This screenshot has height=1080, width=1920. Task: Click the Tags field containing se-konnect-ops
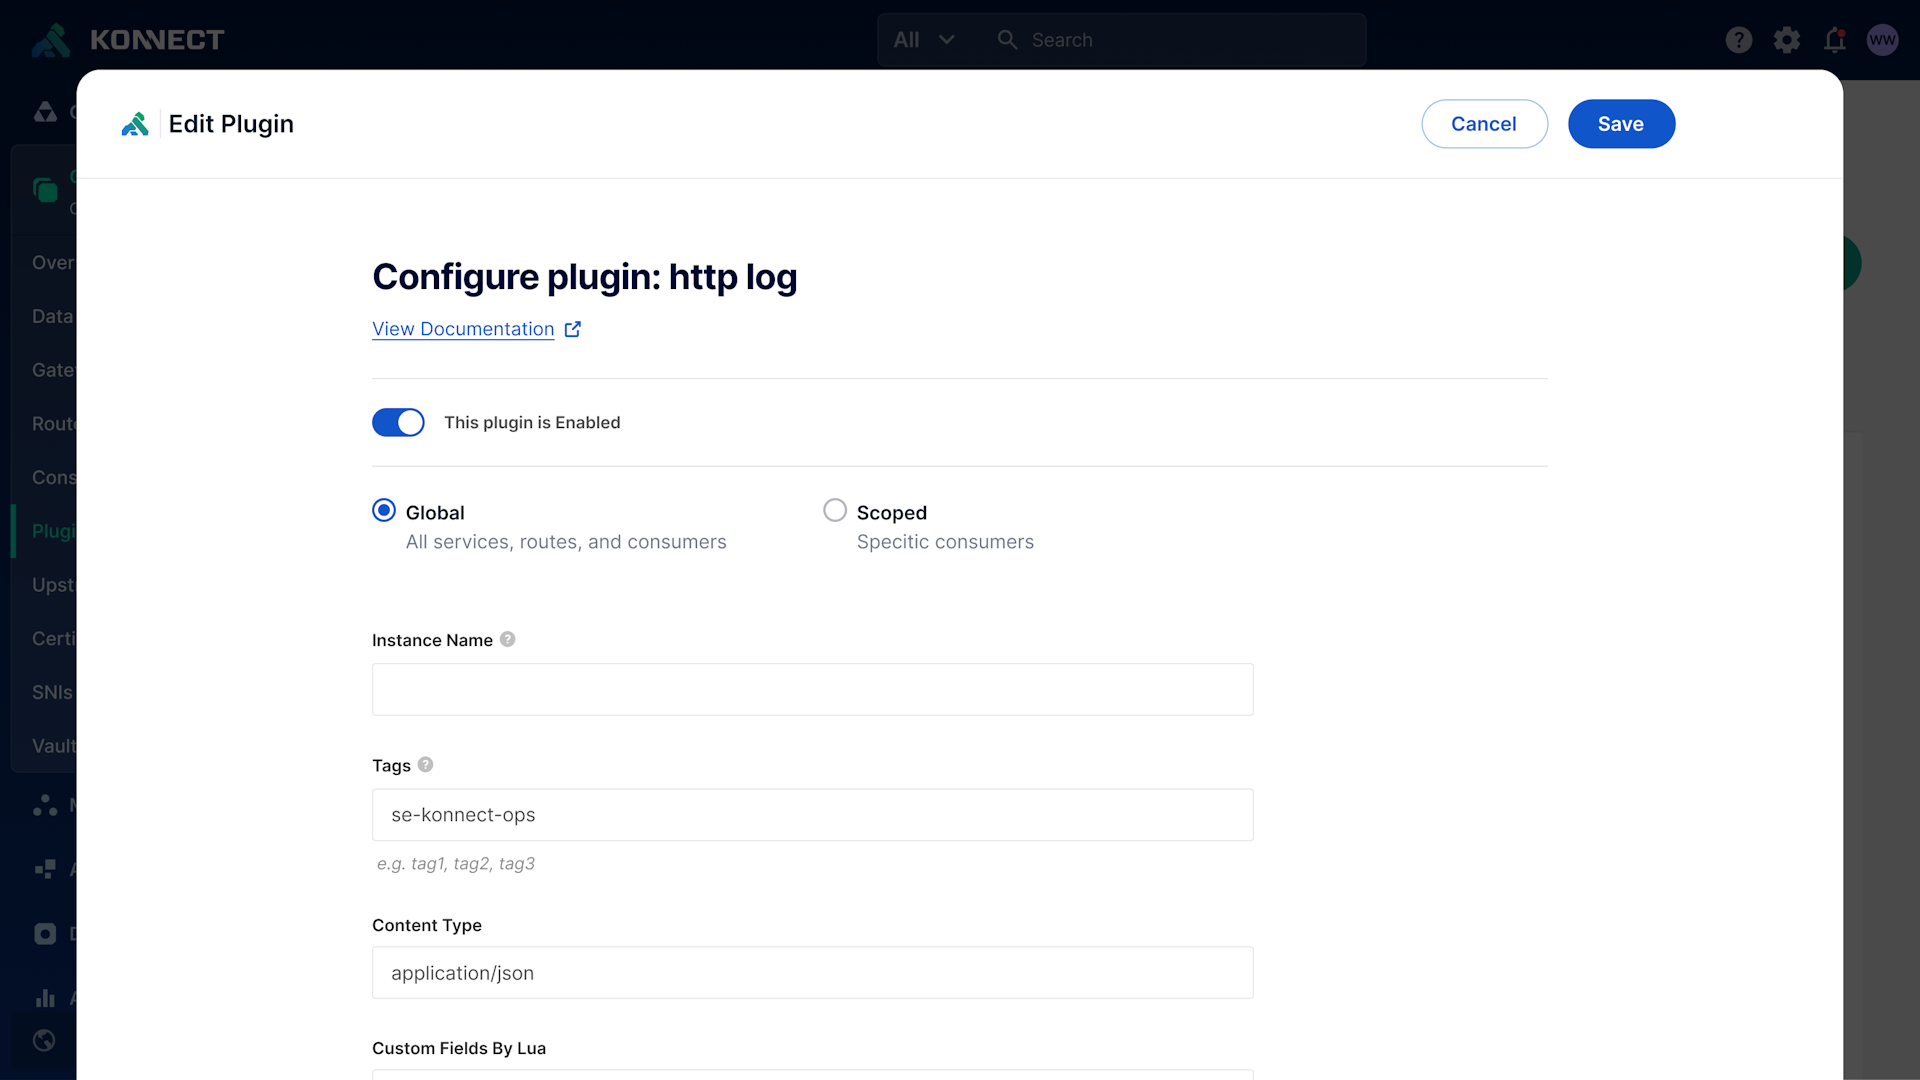coord(812,814)
